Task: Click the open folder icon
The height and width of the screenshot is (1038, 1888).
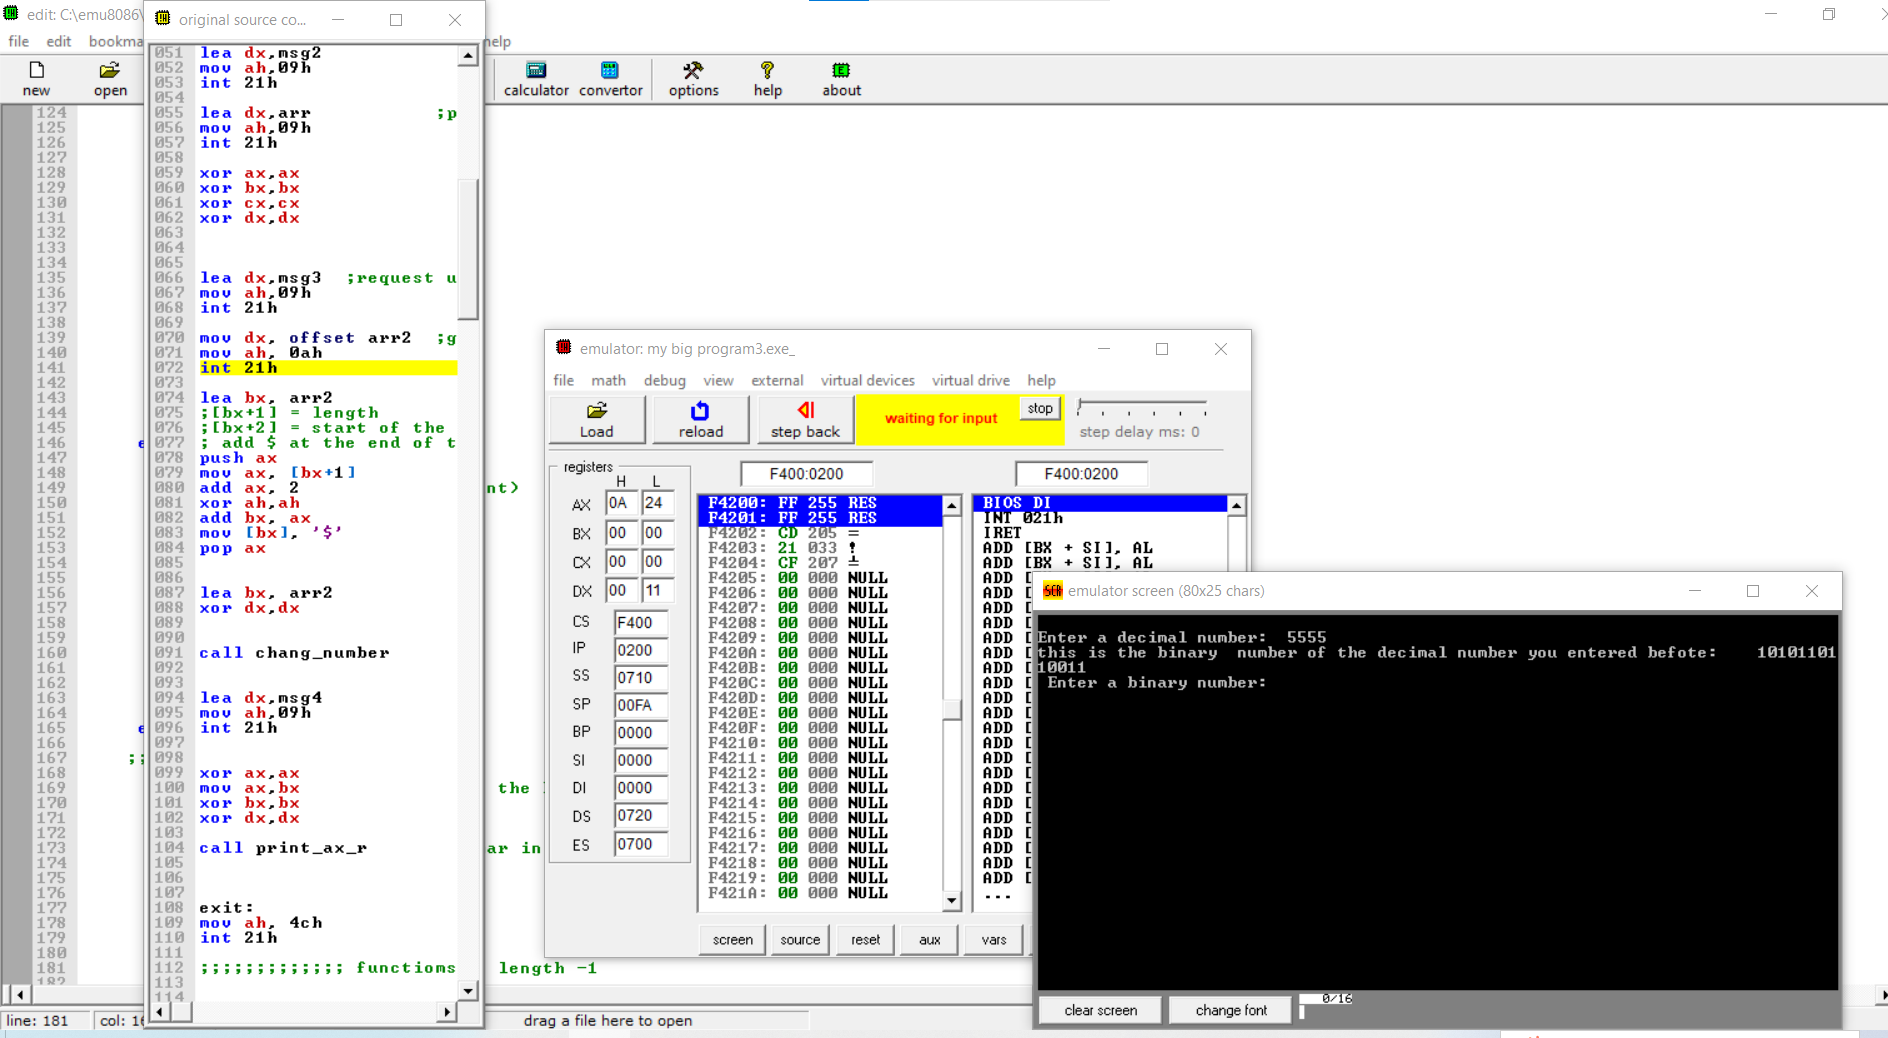Action: point(110,71)
